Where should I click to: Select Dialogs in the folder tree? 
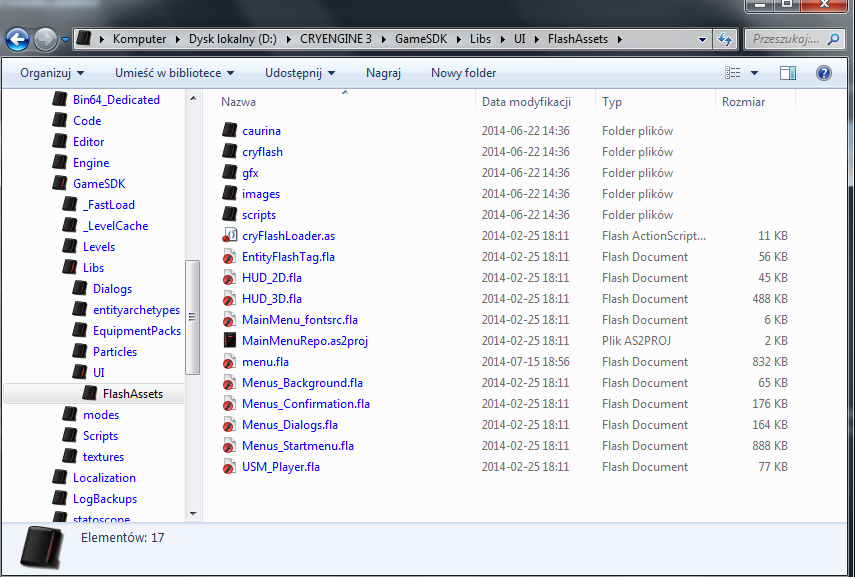[x=112, y=288]
